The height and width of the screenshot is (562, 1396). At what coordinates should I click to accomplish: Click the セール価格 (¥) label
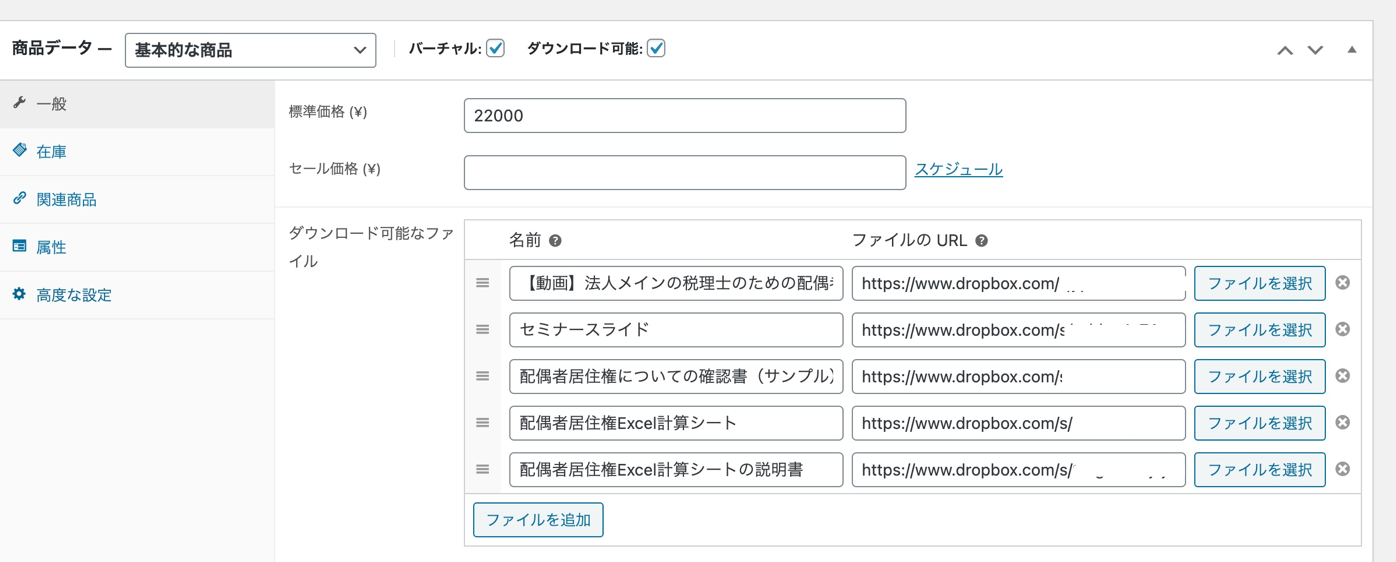335,169
